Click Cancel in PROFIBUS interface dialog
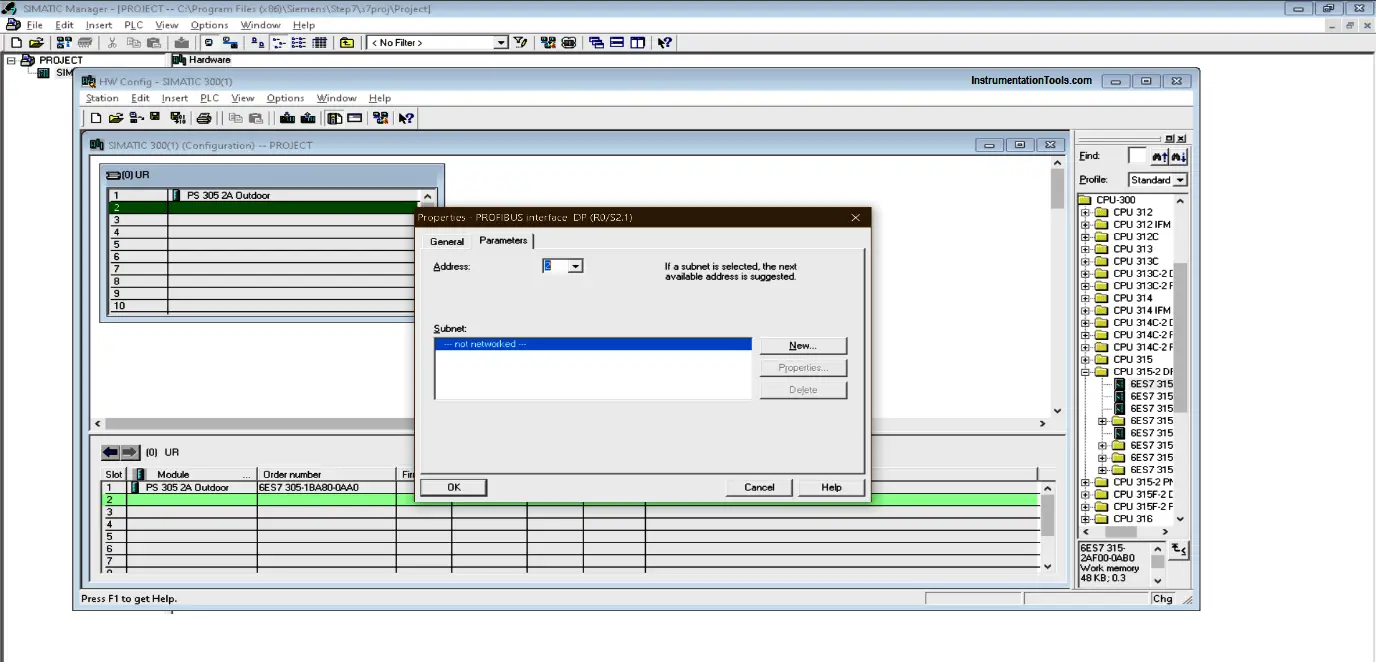 click(759, 487)
